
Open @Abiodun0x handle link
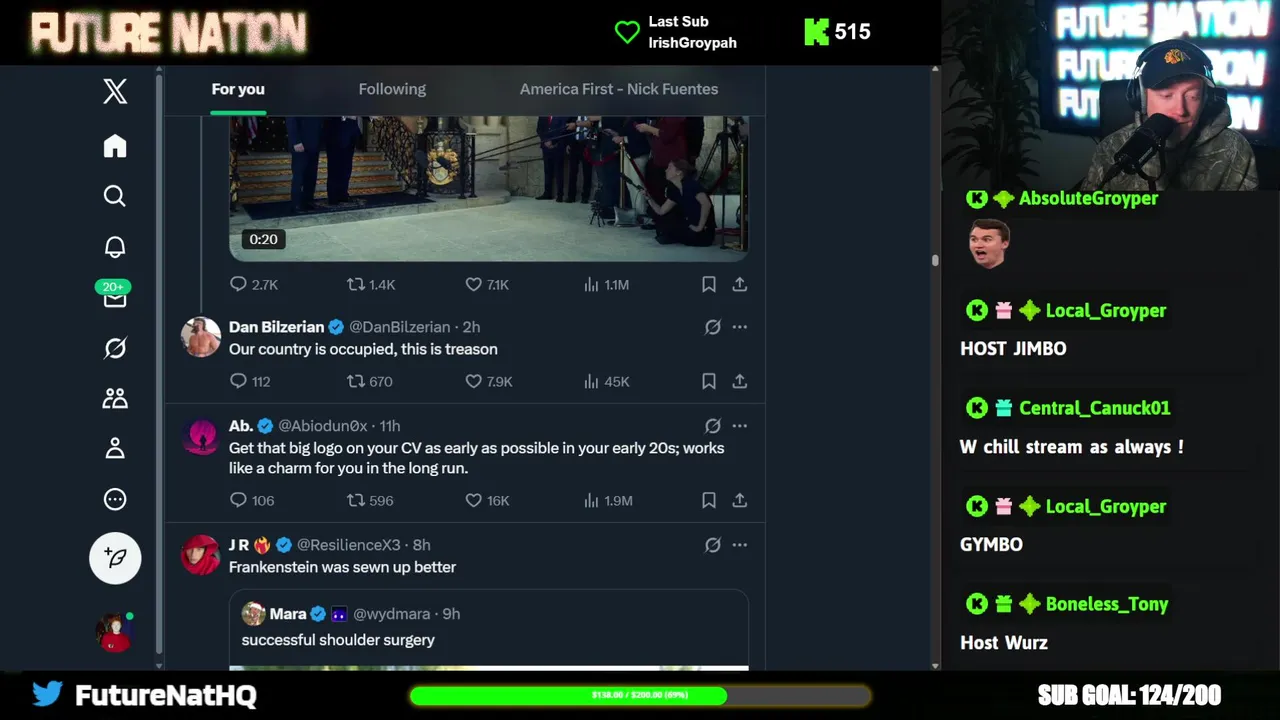[322, 426]
